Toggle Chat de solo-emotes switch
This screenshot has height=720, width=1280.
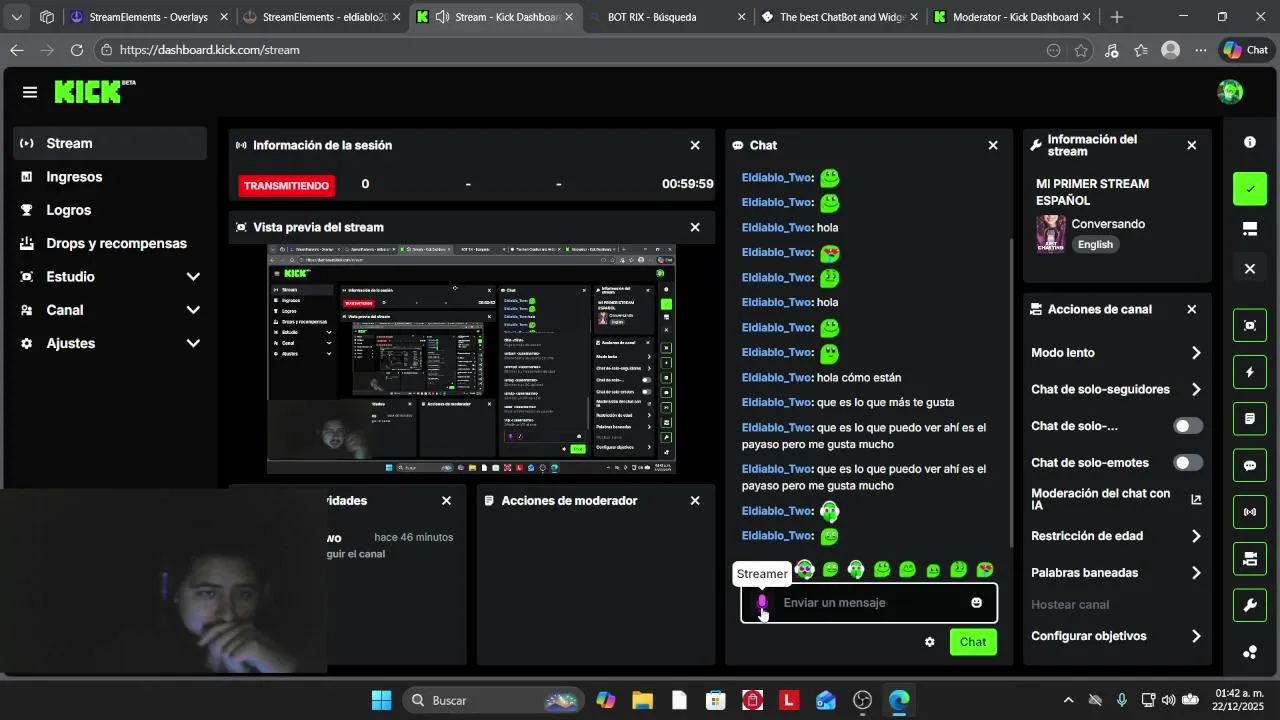click(x=1188, y=463)
